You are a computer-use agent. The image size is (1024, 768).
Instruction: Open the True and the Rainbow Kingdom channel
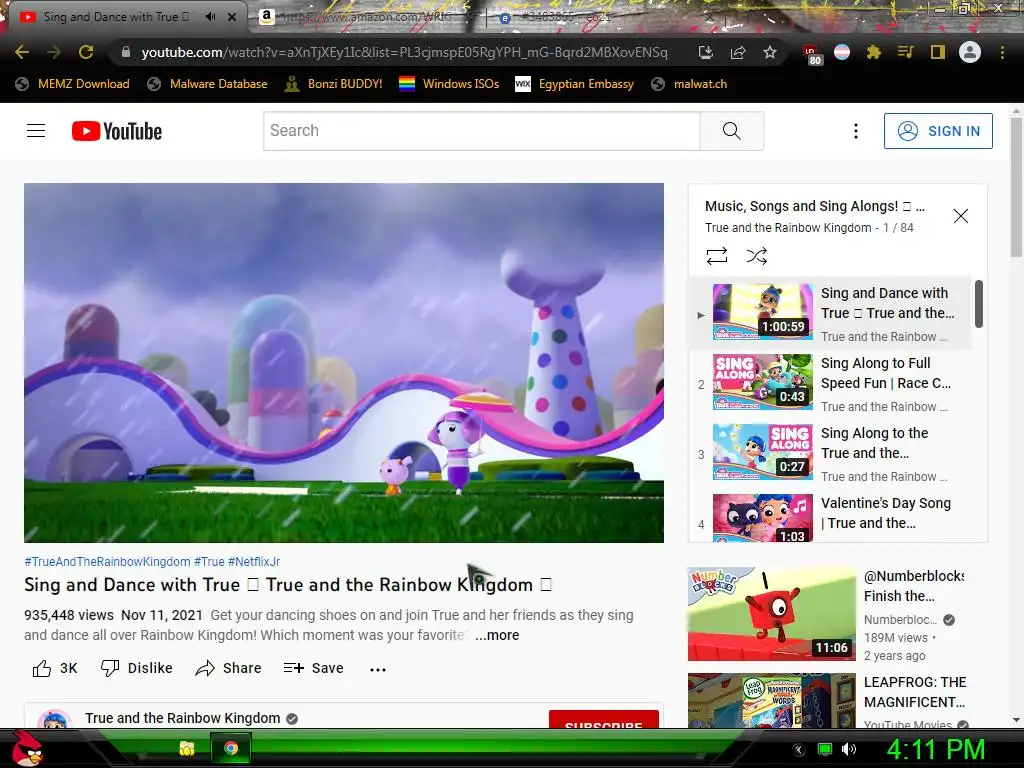pos(183,718)
